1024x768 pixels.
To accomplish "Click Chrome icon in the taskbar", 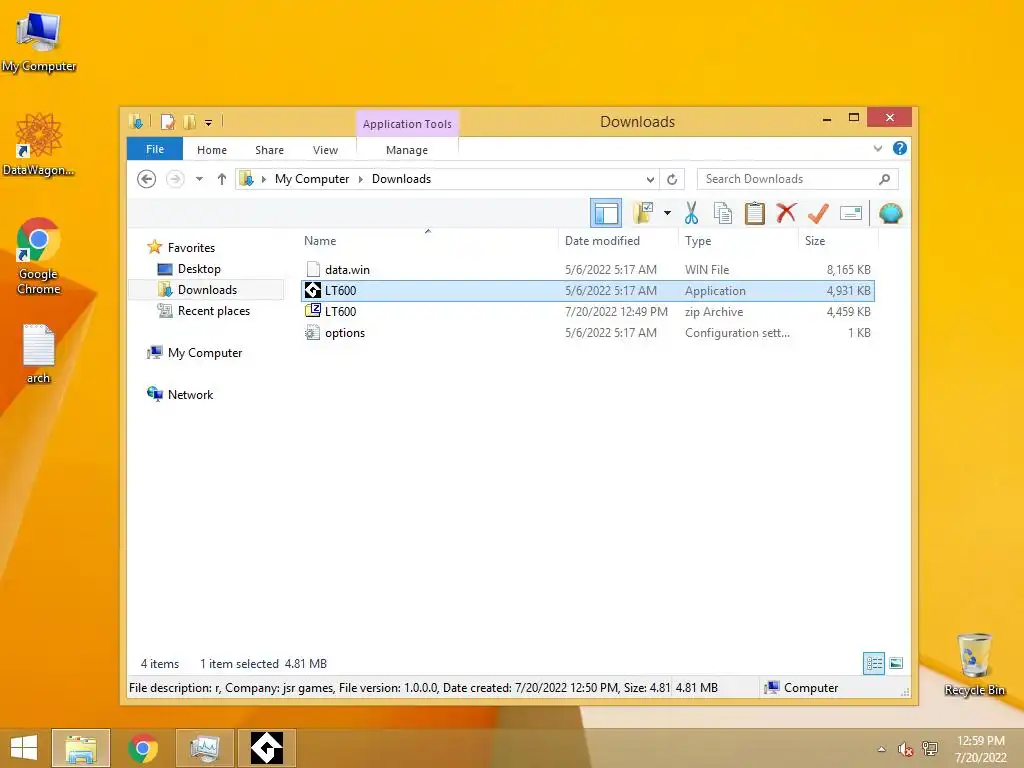I will [143, 748].
